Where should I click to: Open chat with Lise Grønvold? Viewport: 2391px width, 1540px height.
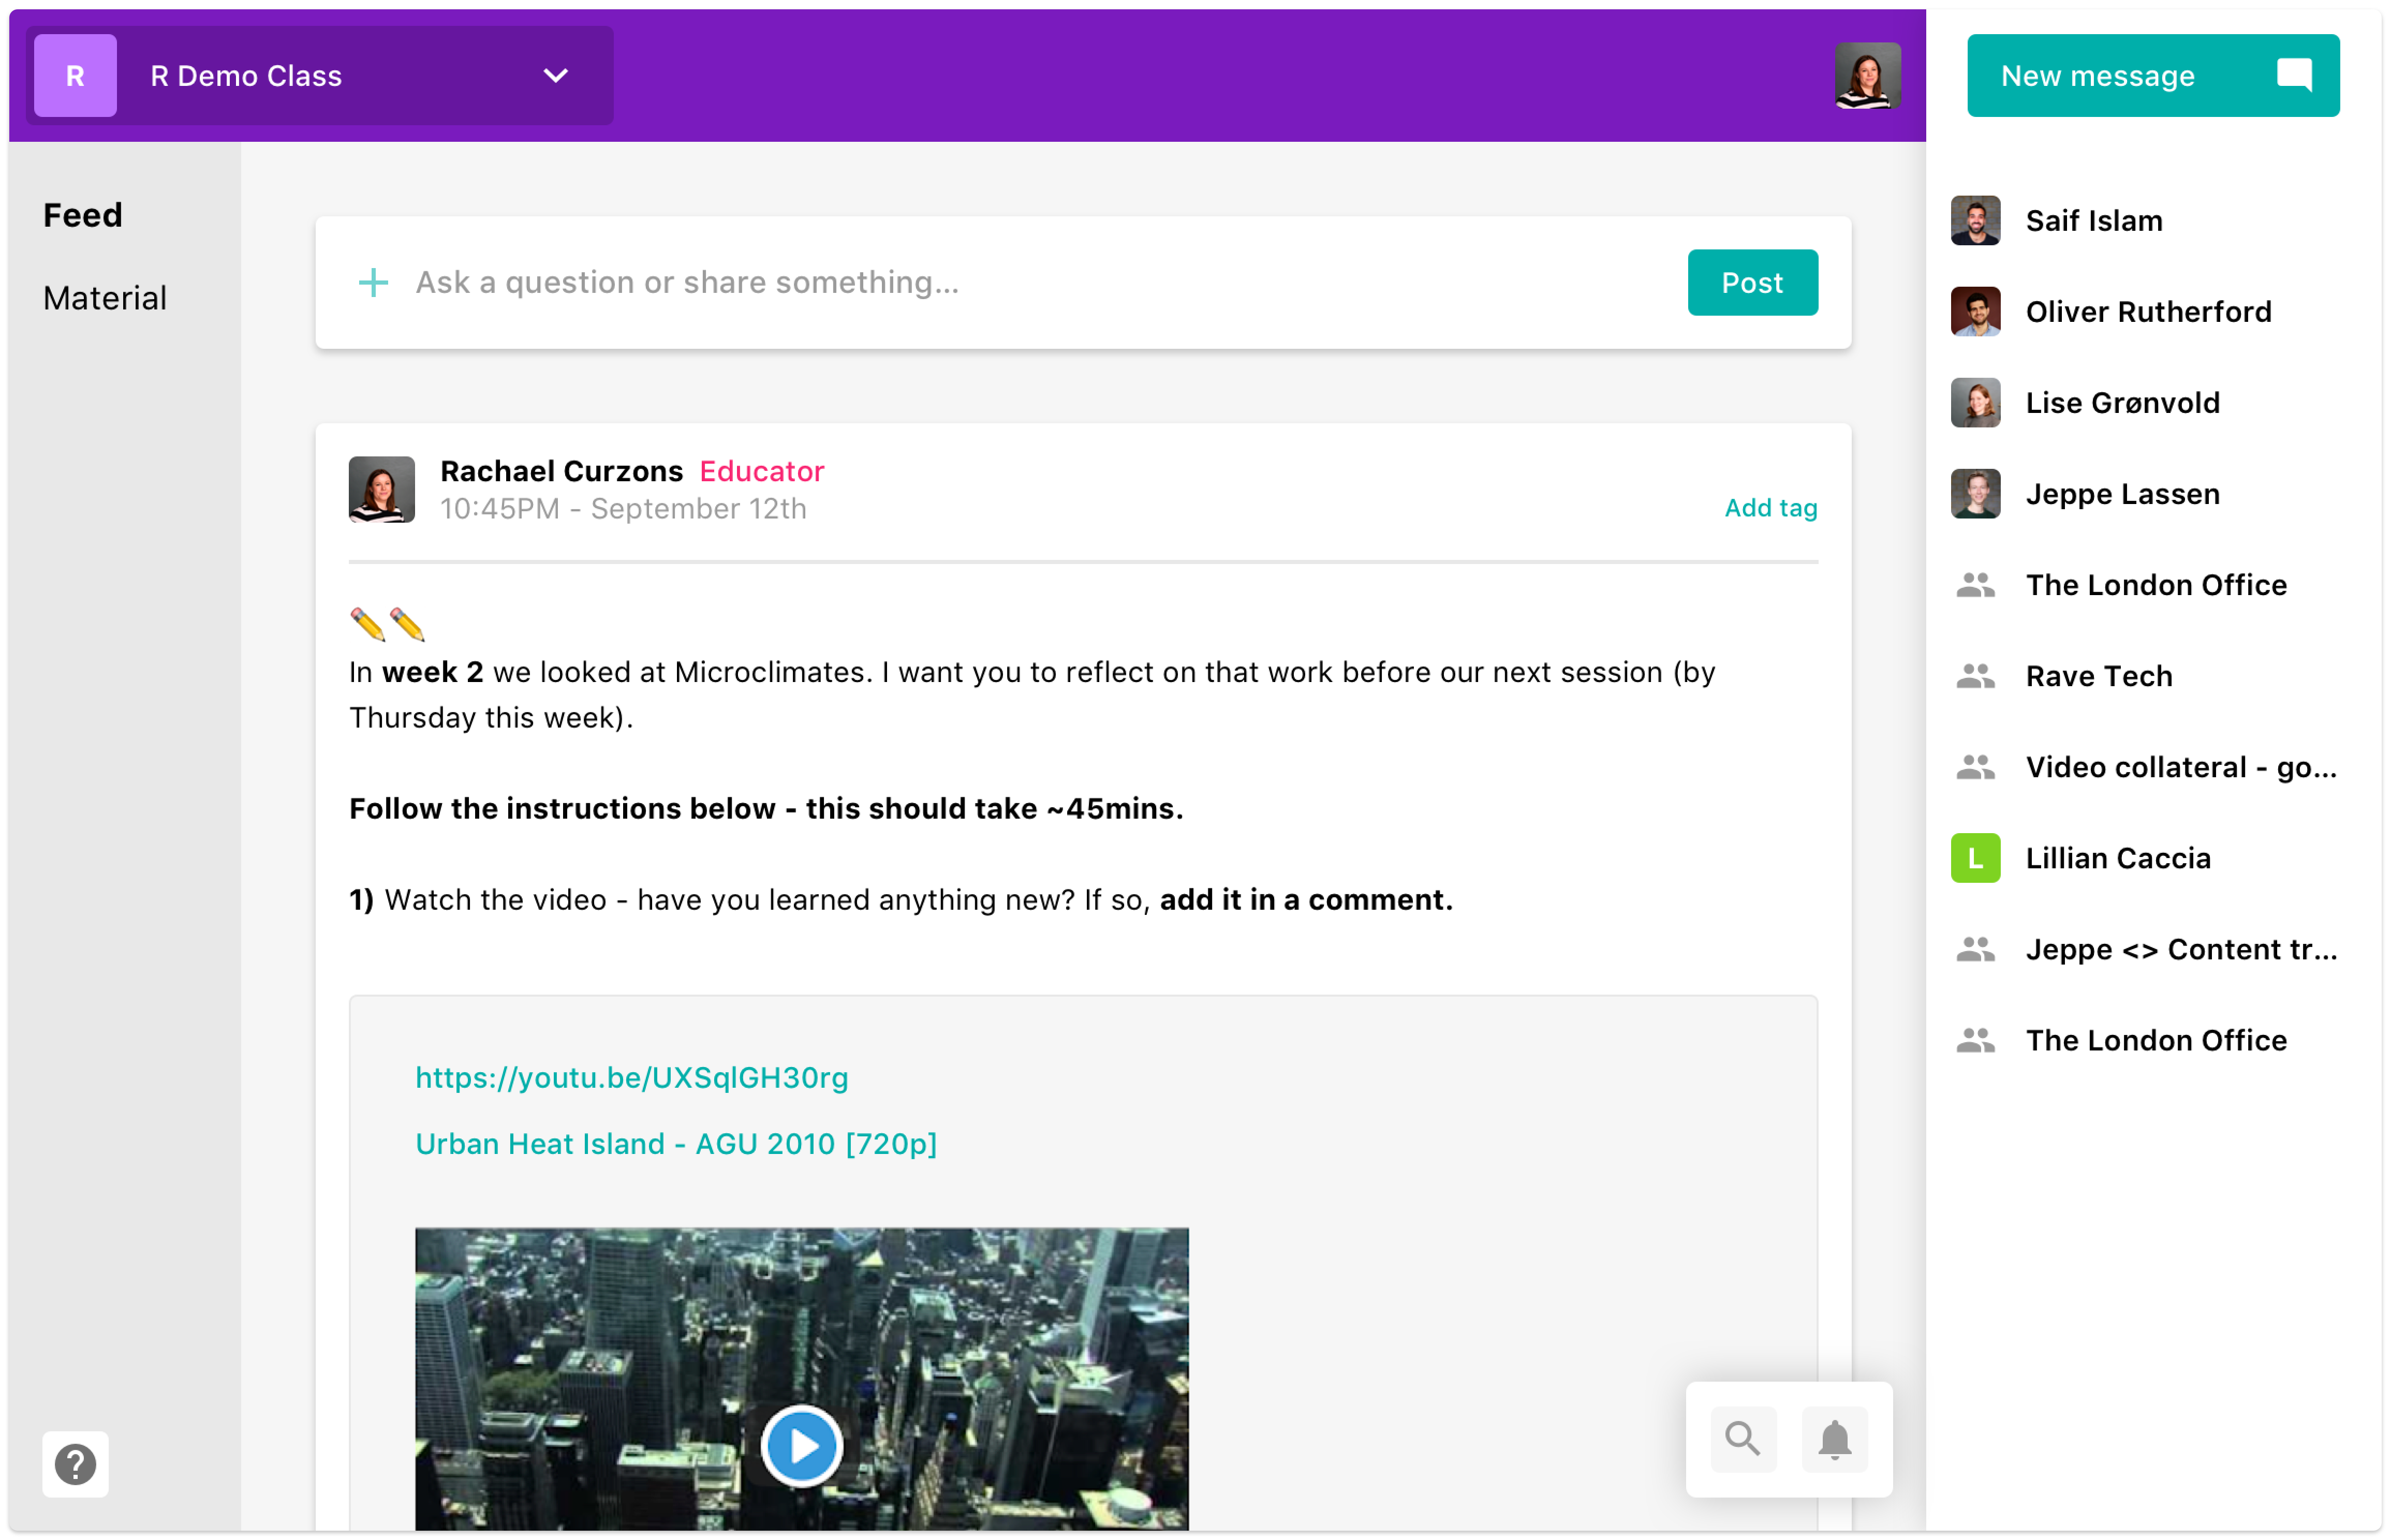[2152, 402]
